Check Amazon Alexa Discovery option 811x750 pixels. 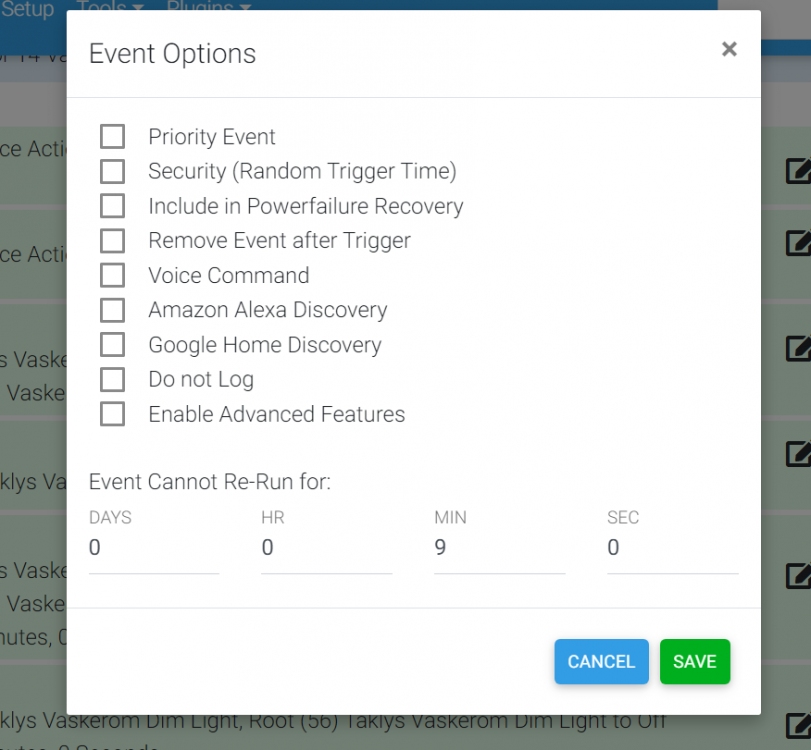(x=112, y=310)
